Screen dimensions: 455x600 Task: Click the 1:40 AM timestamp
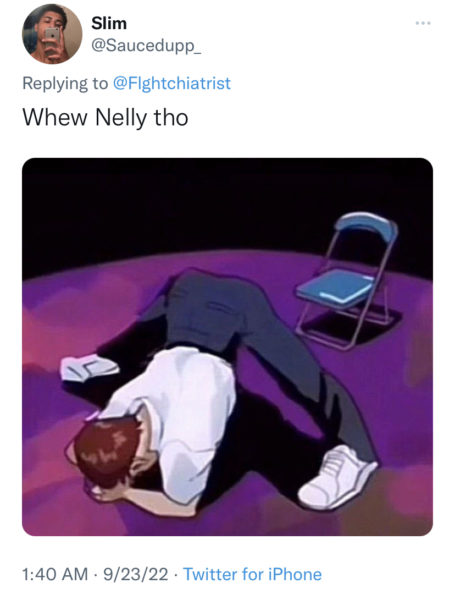[x=55, y=574]
